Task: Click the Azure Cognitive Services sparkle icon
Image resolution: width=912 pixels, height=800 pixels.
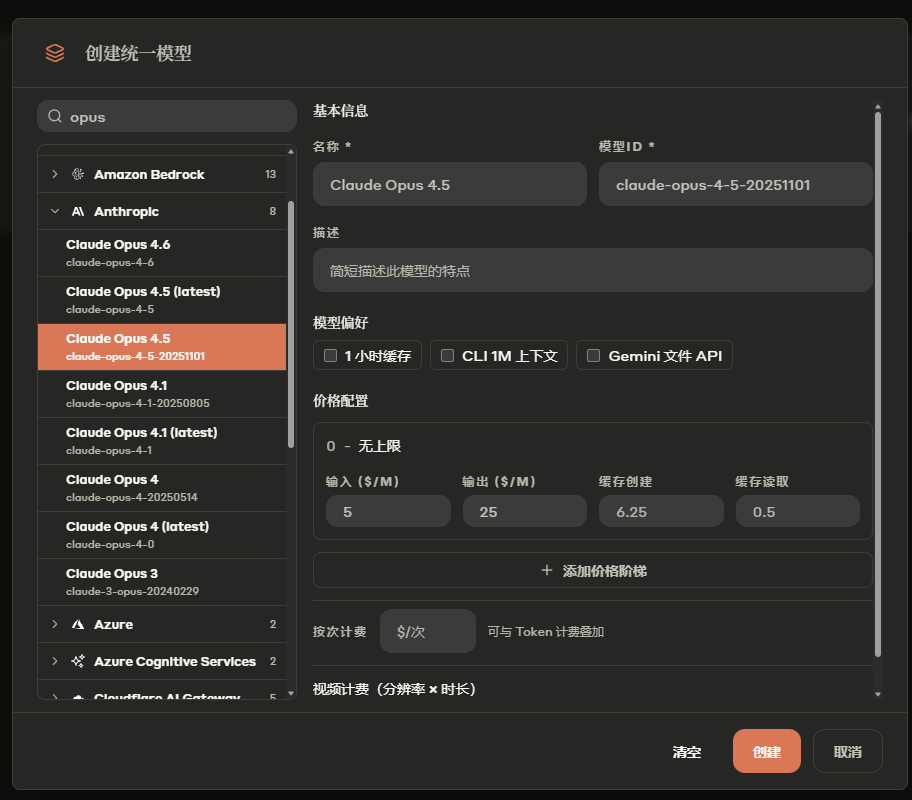Action: pyautogui.click(x=78, y=661)
